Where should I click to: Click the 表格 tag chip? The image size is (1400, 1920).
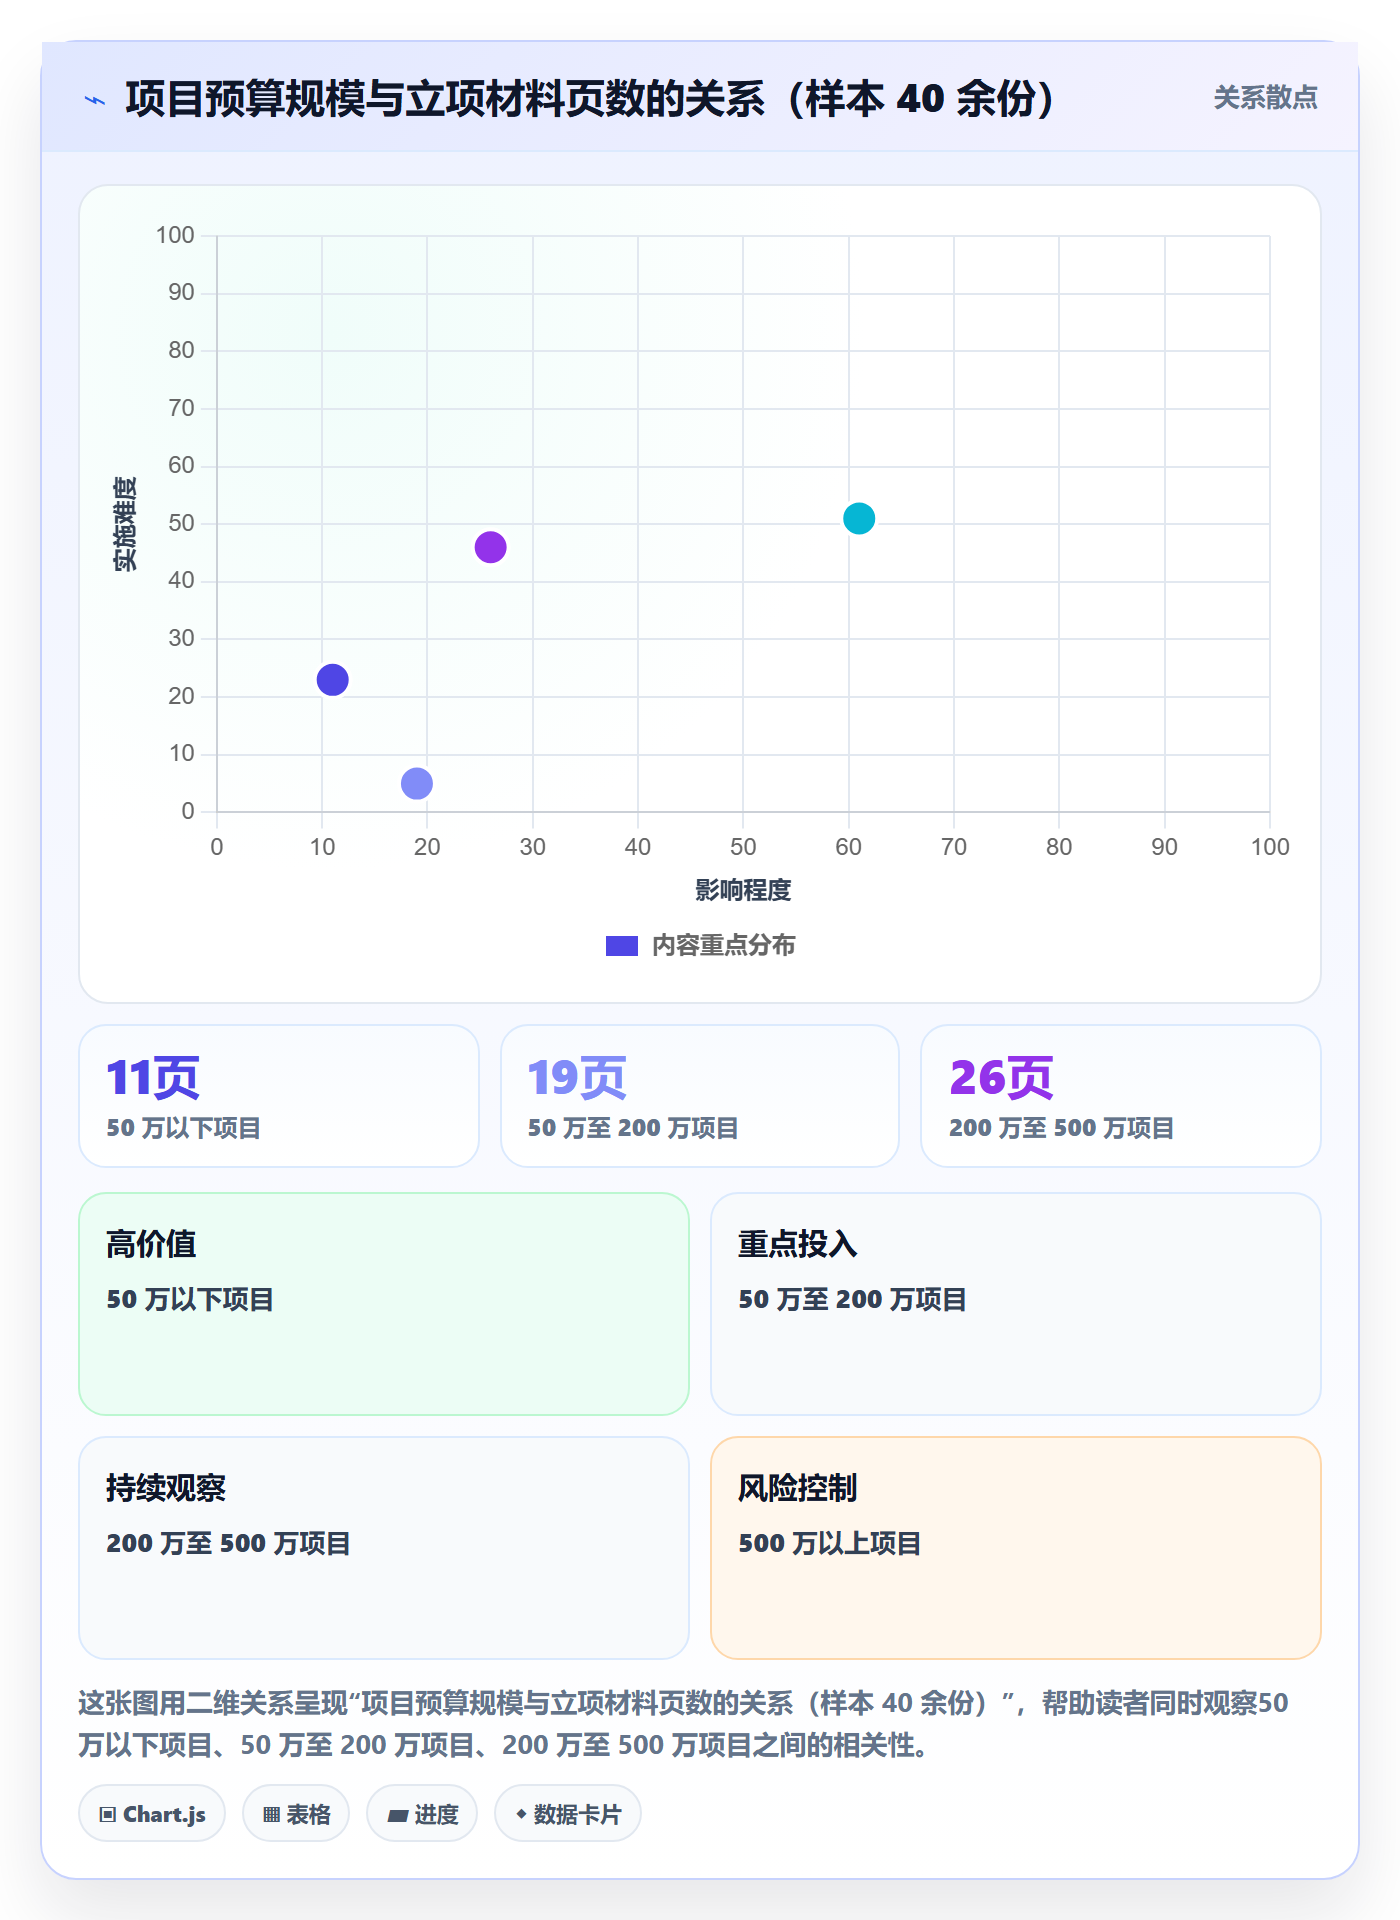click(296, 1814)
